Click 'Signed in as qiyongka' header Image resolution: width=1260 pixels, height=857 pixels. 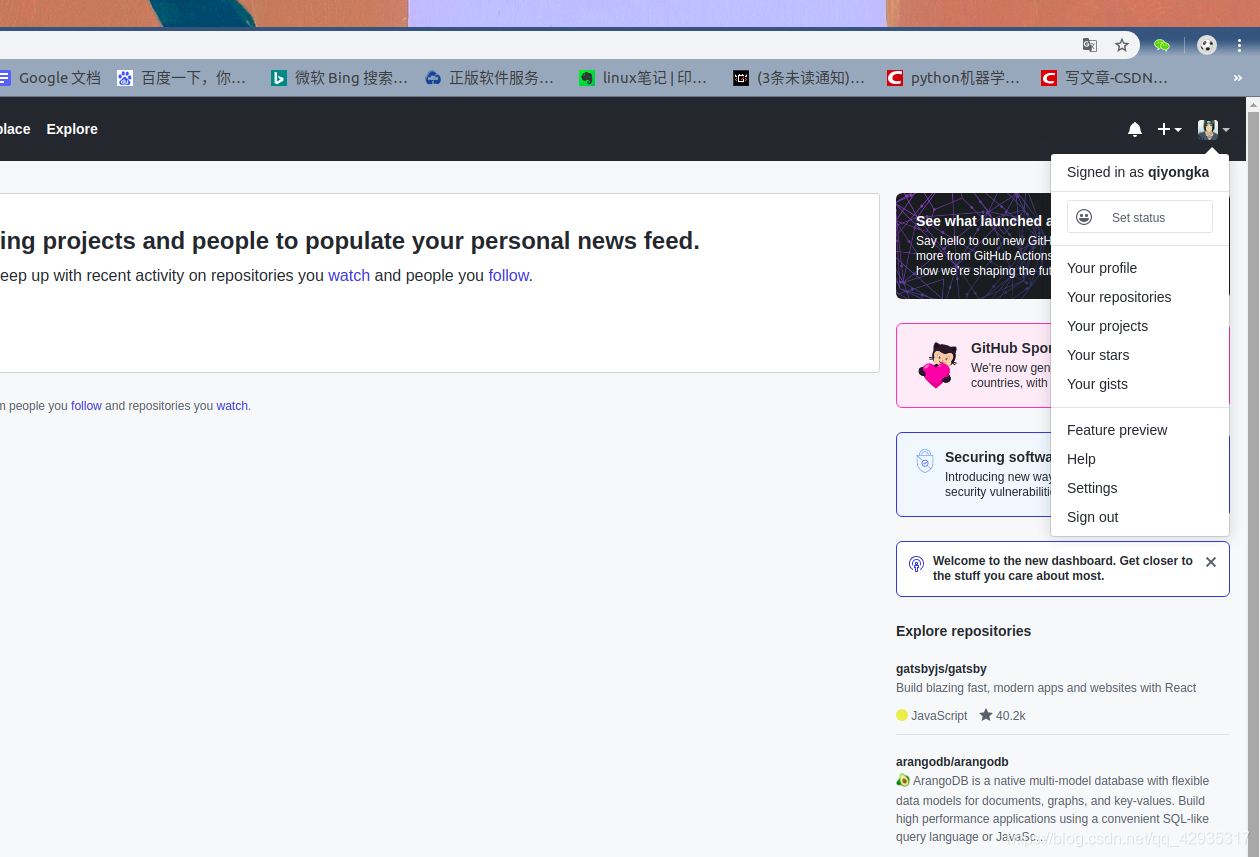tap(1138, 172)
